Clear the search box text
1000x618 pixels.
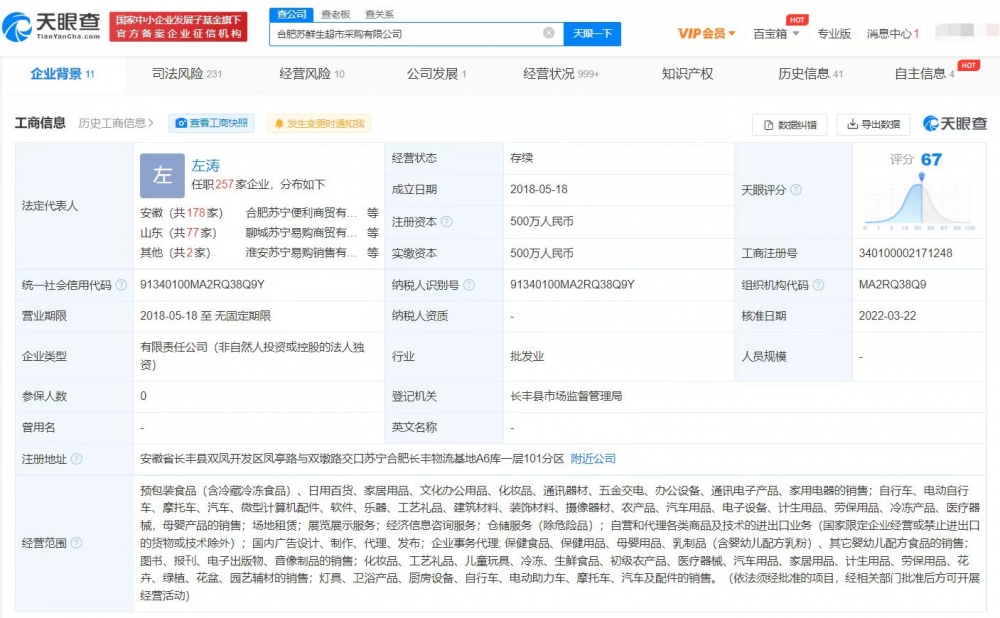548,33
